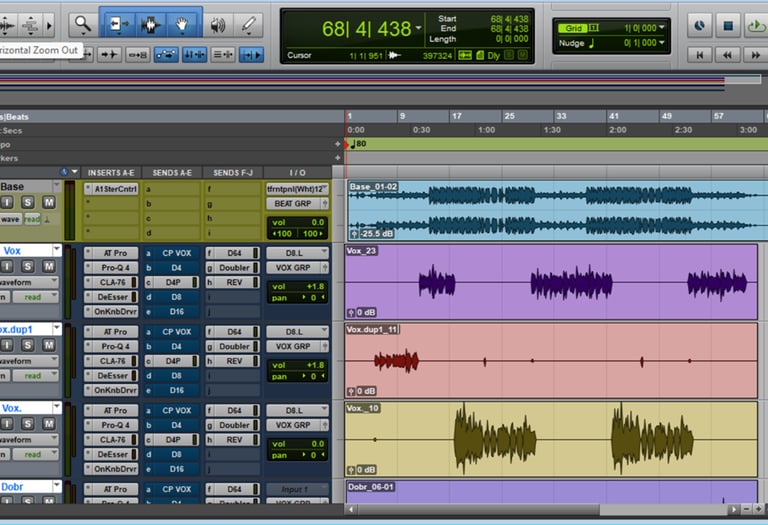Open the DeEsser insert on Vox.dup1

click(x=112, y=376)
